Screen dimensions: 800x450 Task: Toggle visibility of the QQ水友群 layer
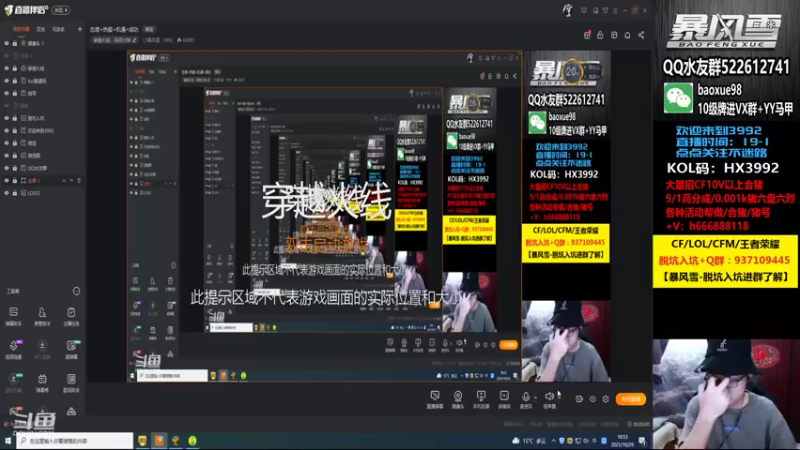click(x=7, y=168)
